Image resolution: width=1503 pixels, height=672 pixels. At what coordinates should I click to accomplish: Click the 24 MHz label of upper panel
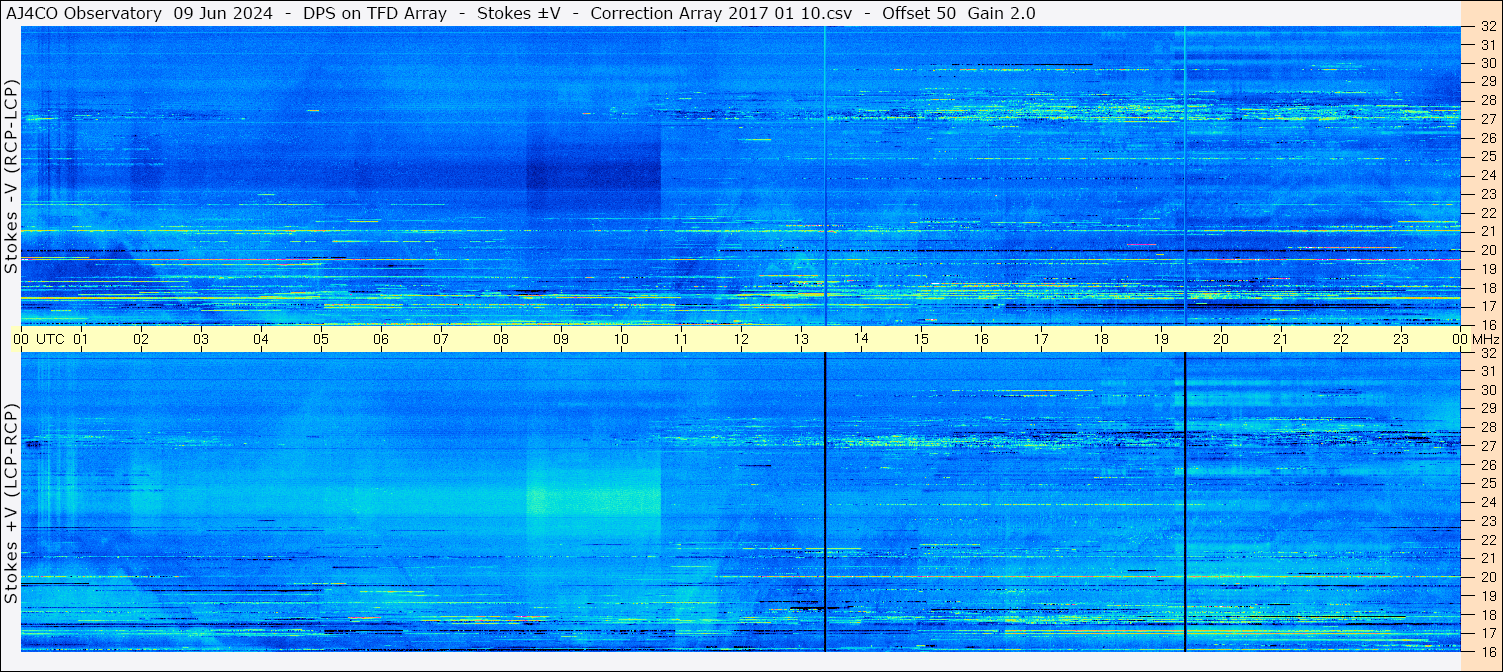(x=1488, y=176)
